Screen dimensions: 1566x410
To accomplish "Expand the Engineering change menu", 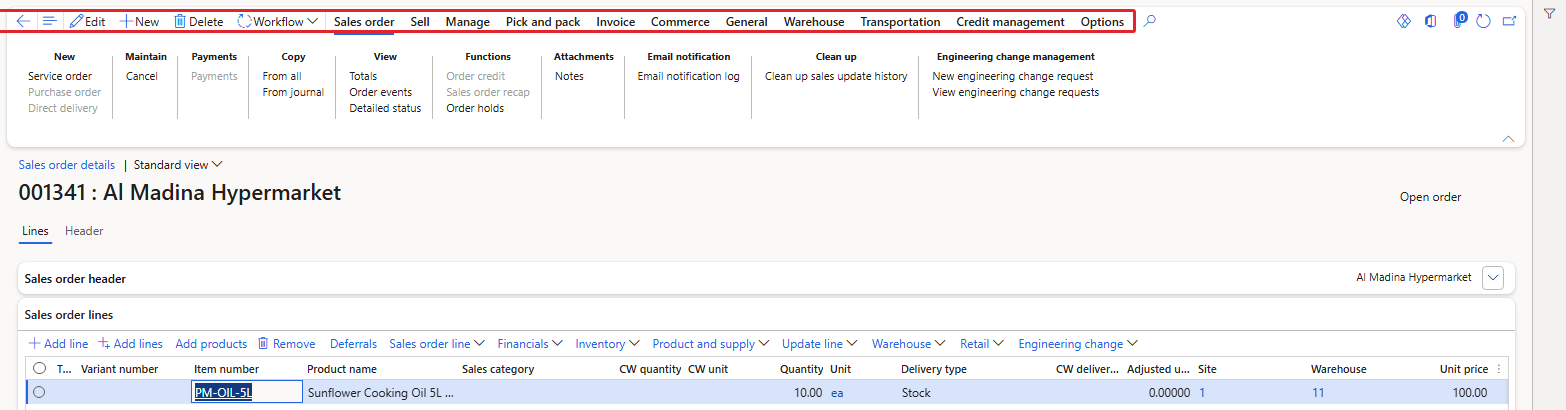I will click(1078, 344).
